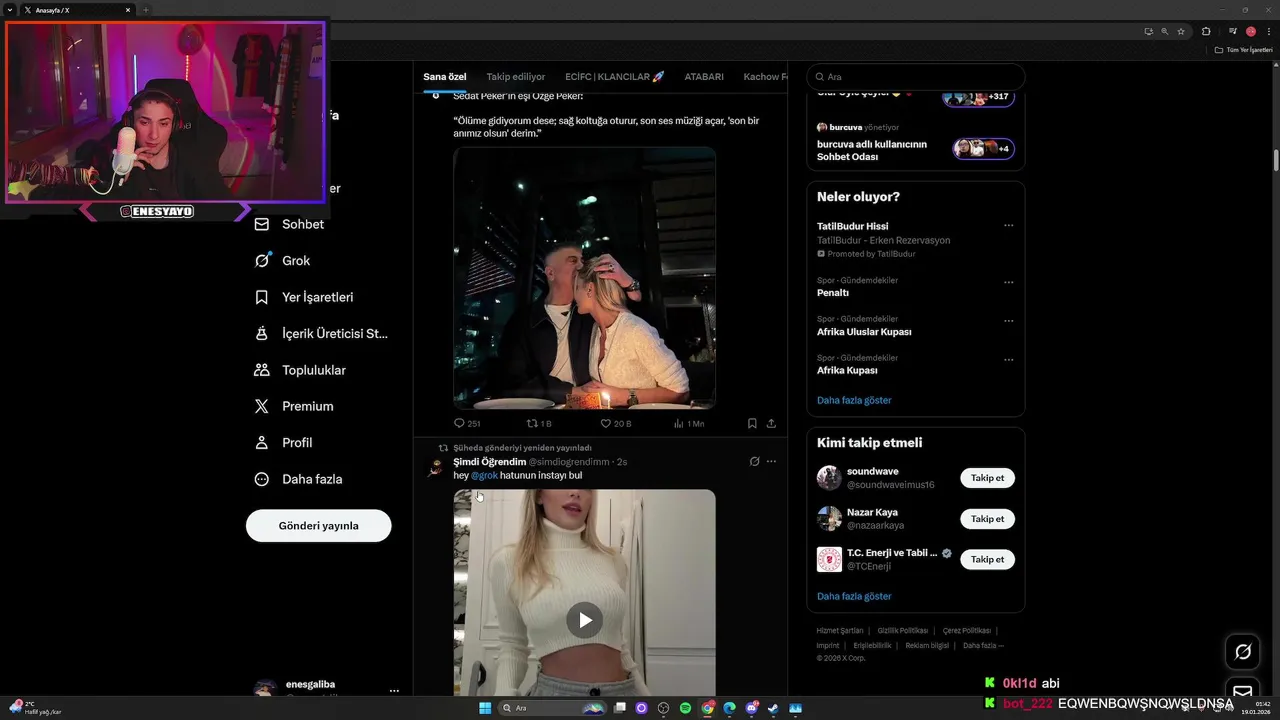Select the Anasayfa / X browser tab

75,10
